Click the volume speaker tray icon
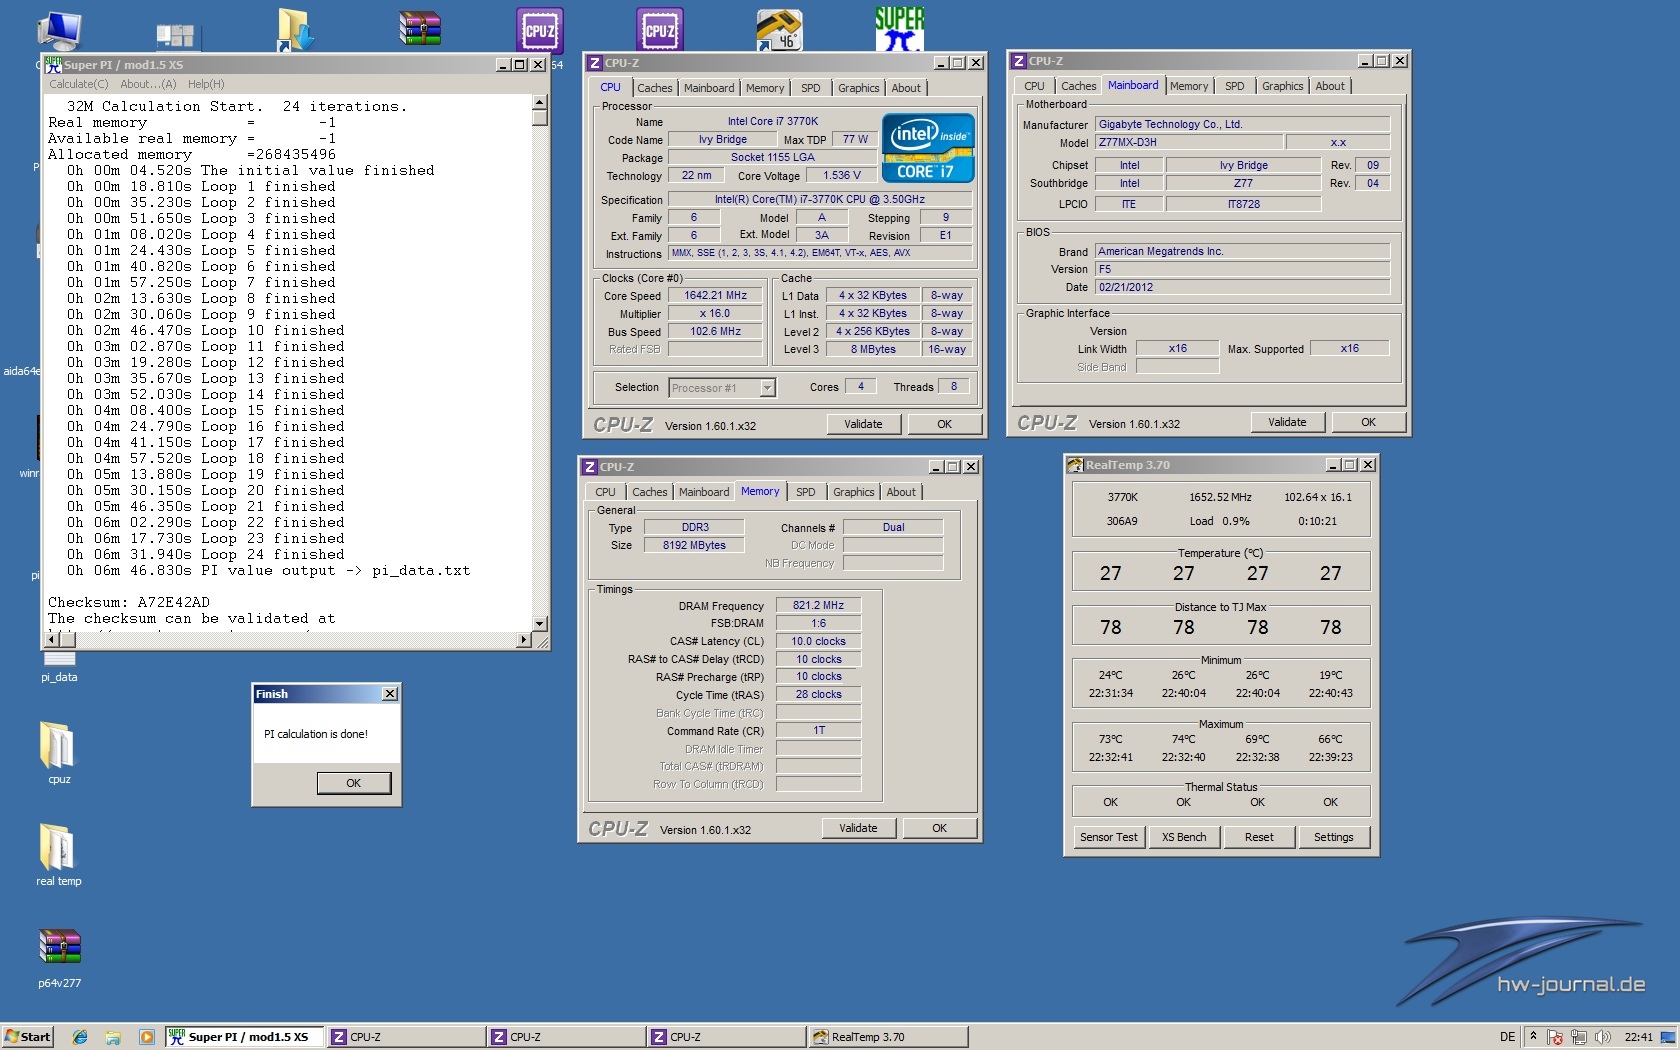The image size is (1680, 1050). coord(1603,1037)
